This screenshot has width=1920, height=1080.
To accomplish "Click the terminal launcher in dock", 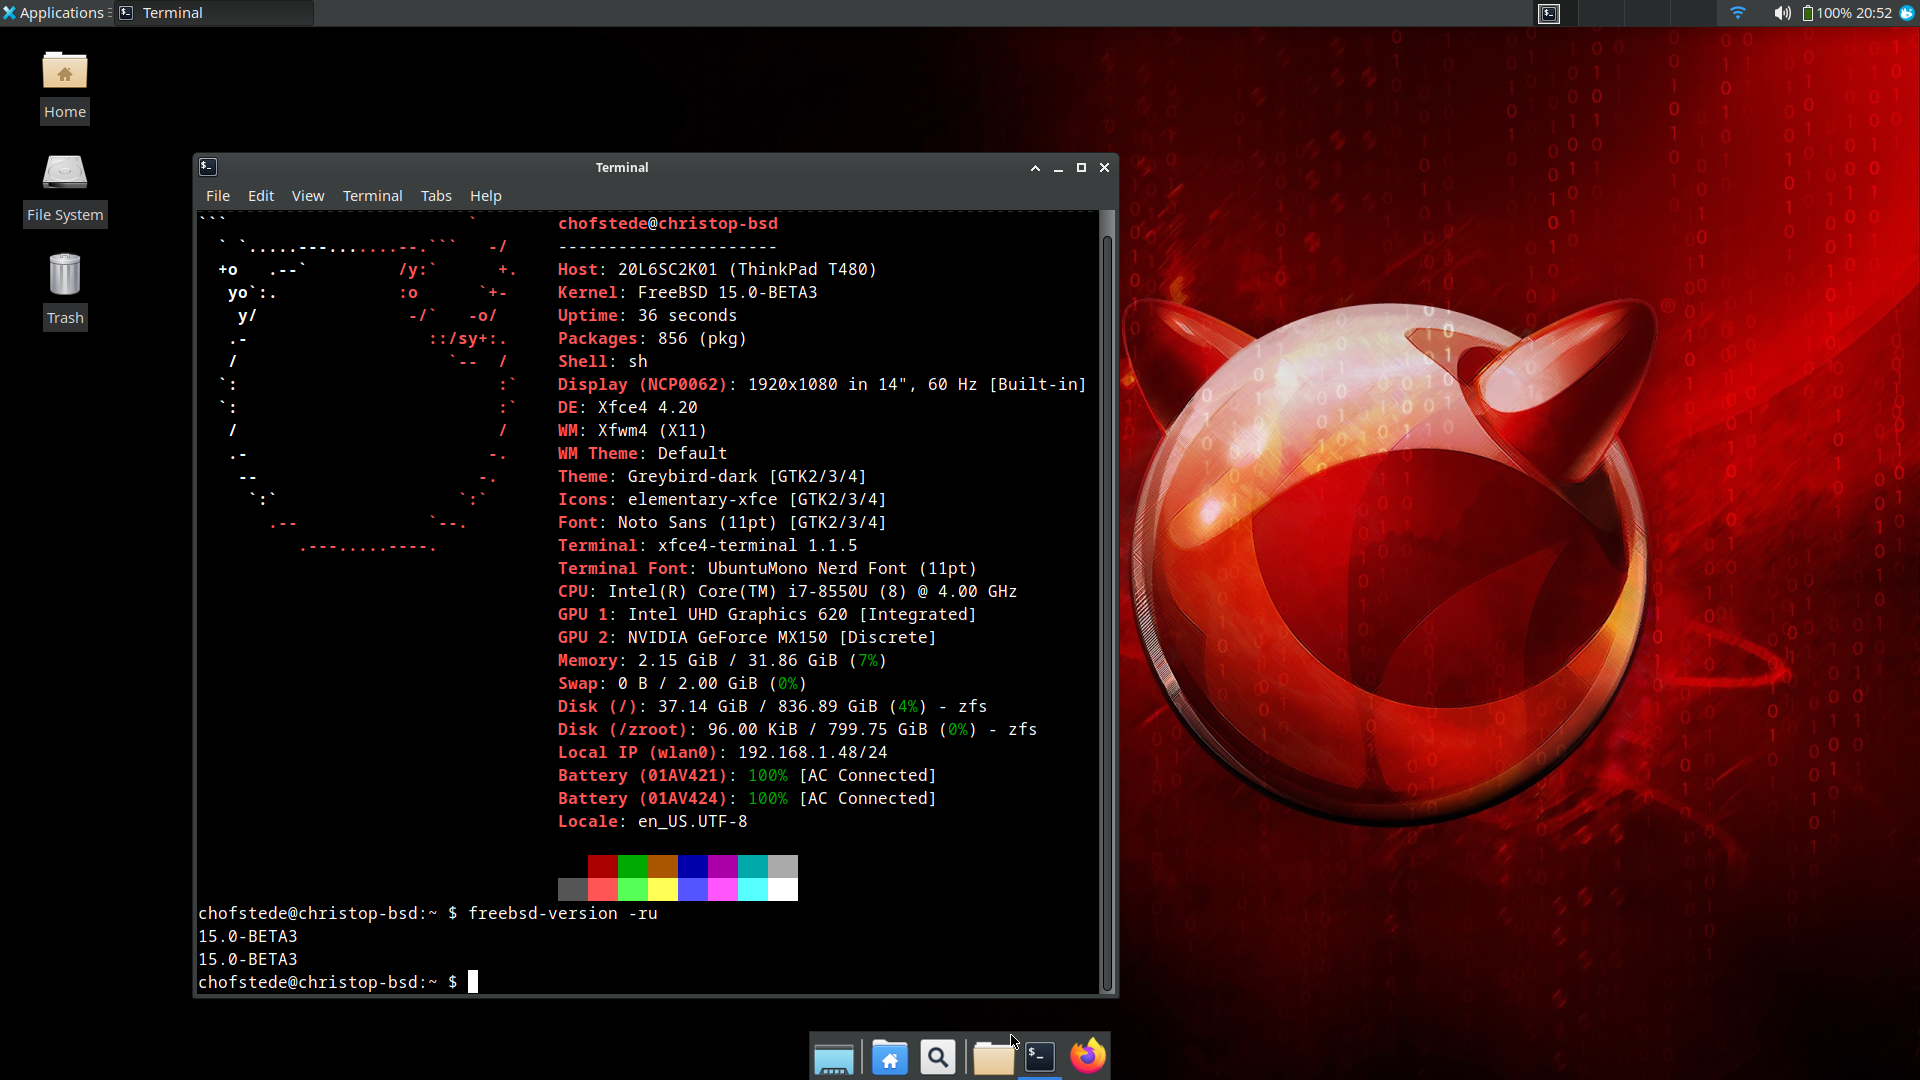I will tap(1040, 1056).
